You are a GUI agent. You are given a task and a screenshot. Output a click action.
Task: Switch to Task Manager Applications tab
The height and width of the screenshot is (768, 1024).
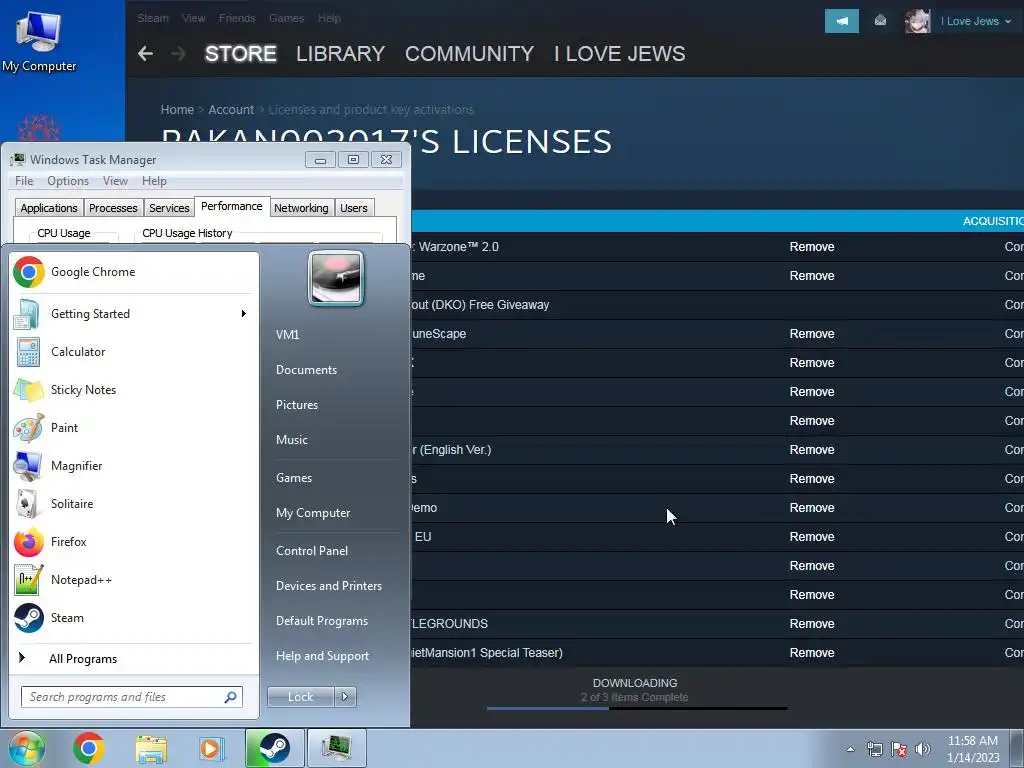point(49,208)
